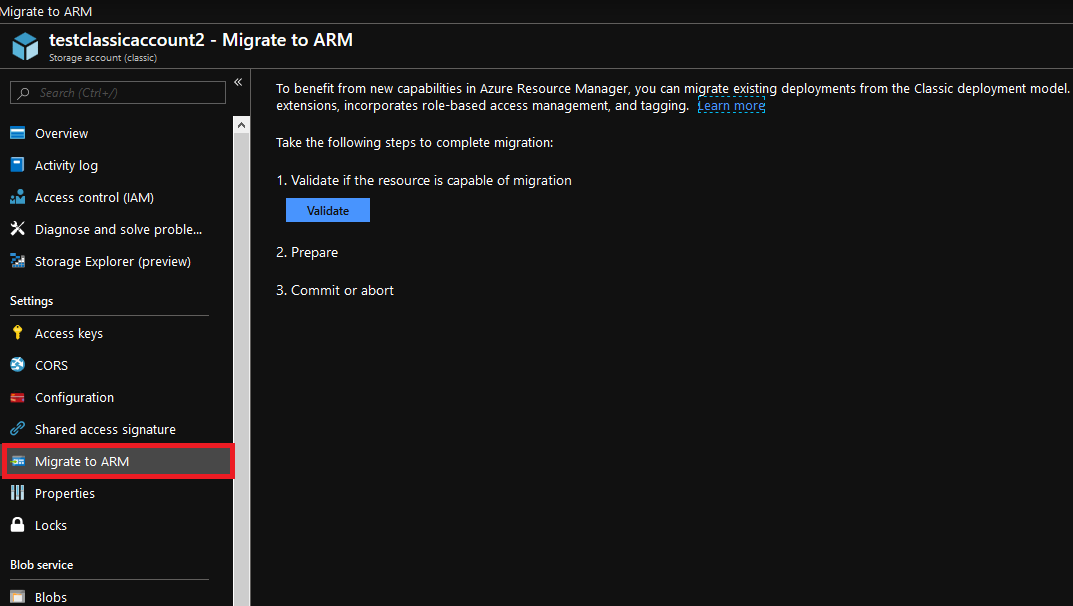Collapse the sidebar with double chevron
Image resolution: width=1073 pixels, height=606 pixels.
tap(238, 82)
